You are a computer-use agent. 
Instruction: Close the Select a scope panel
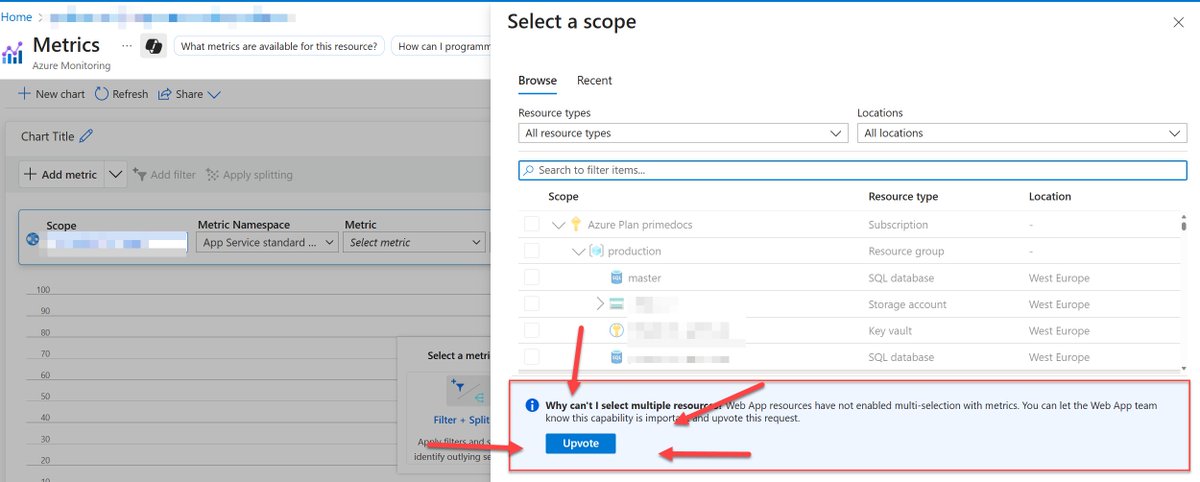pyautogui.click(x=1176, y=21)
